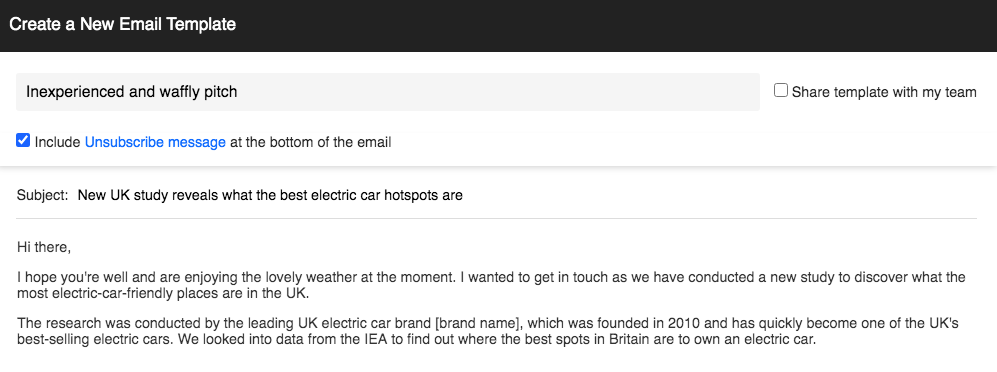Click the 'Create a New Email Template' header title

[123, 25]
